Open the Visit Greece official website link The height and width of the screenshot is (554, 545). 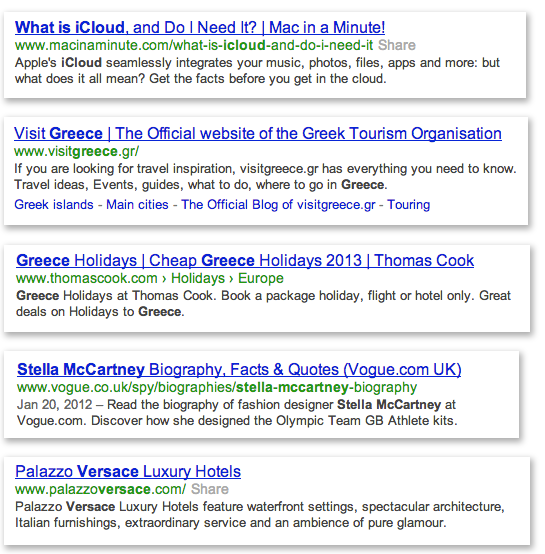[x=258, y=134]
